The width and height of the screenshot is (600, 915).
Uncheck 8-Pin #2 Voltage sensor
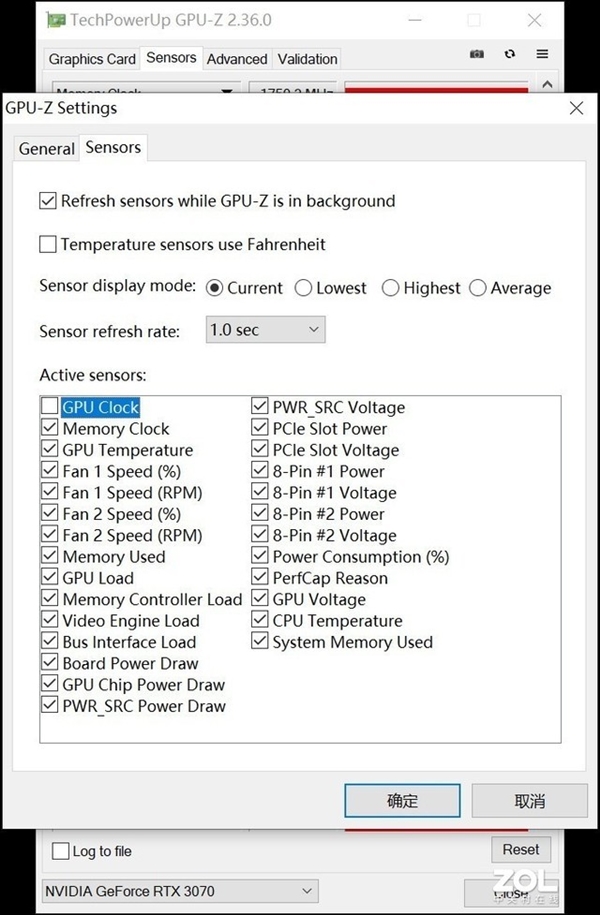point(260,535)
